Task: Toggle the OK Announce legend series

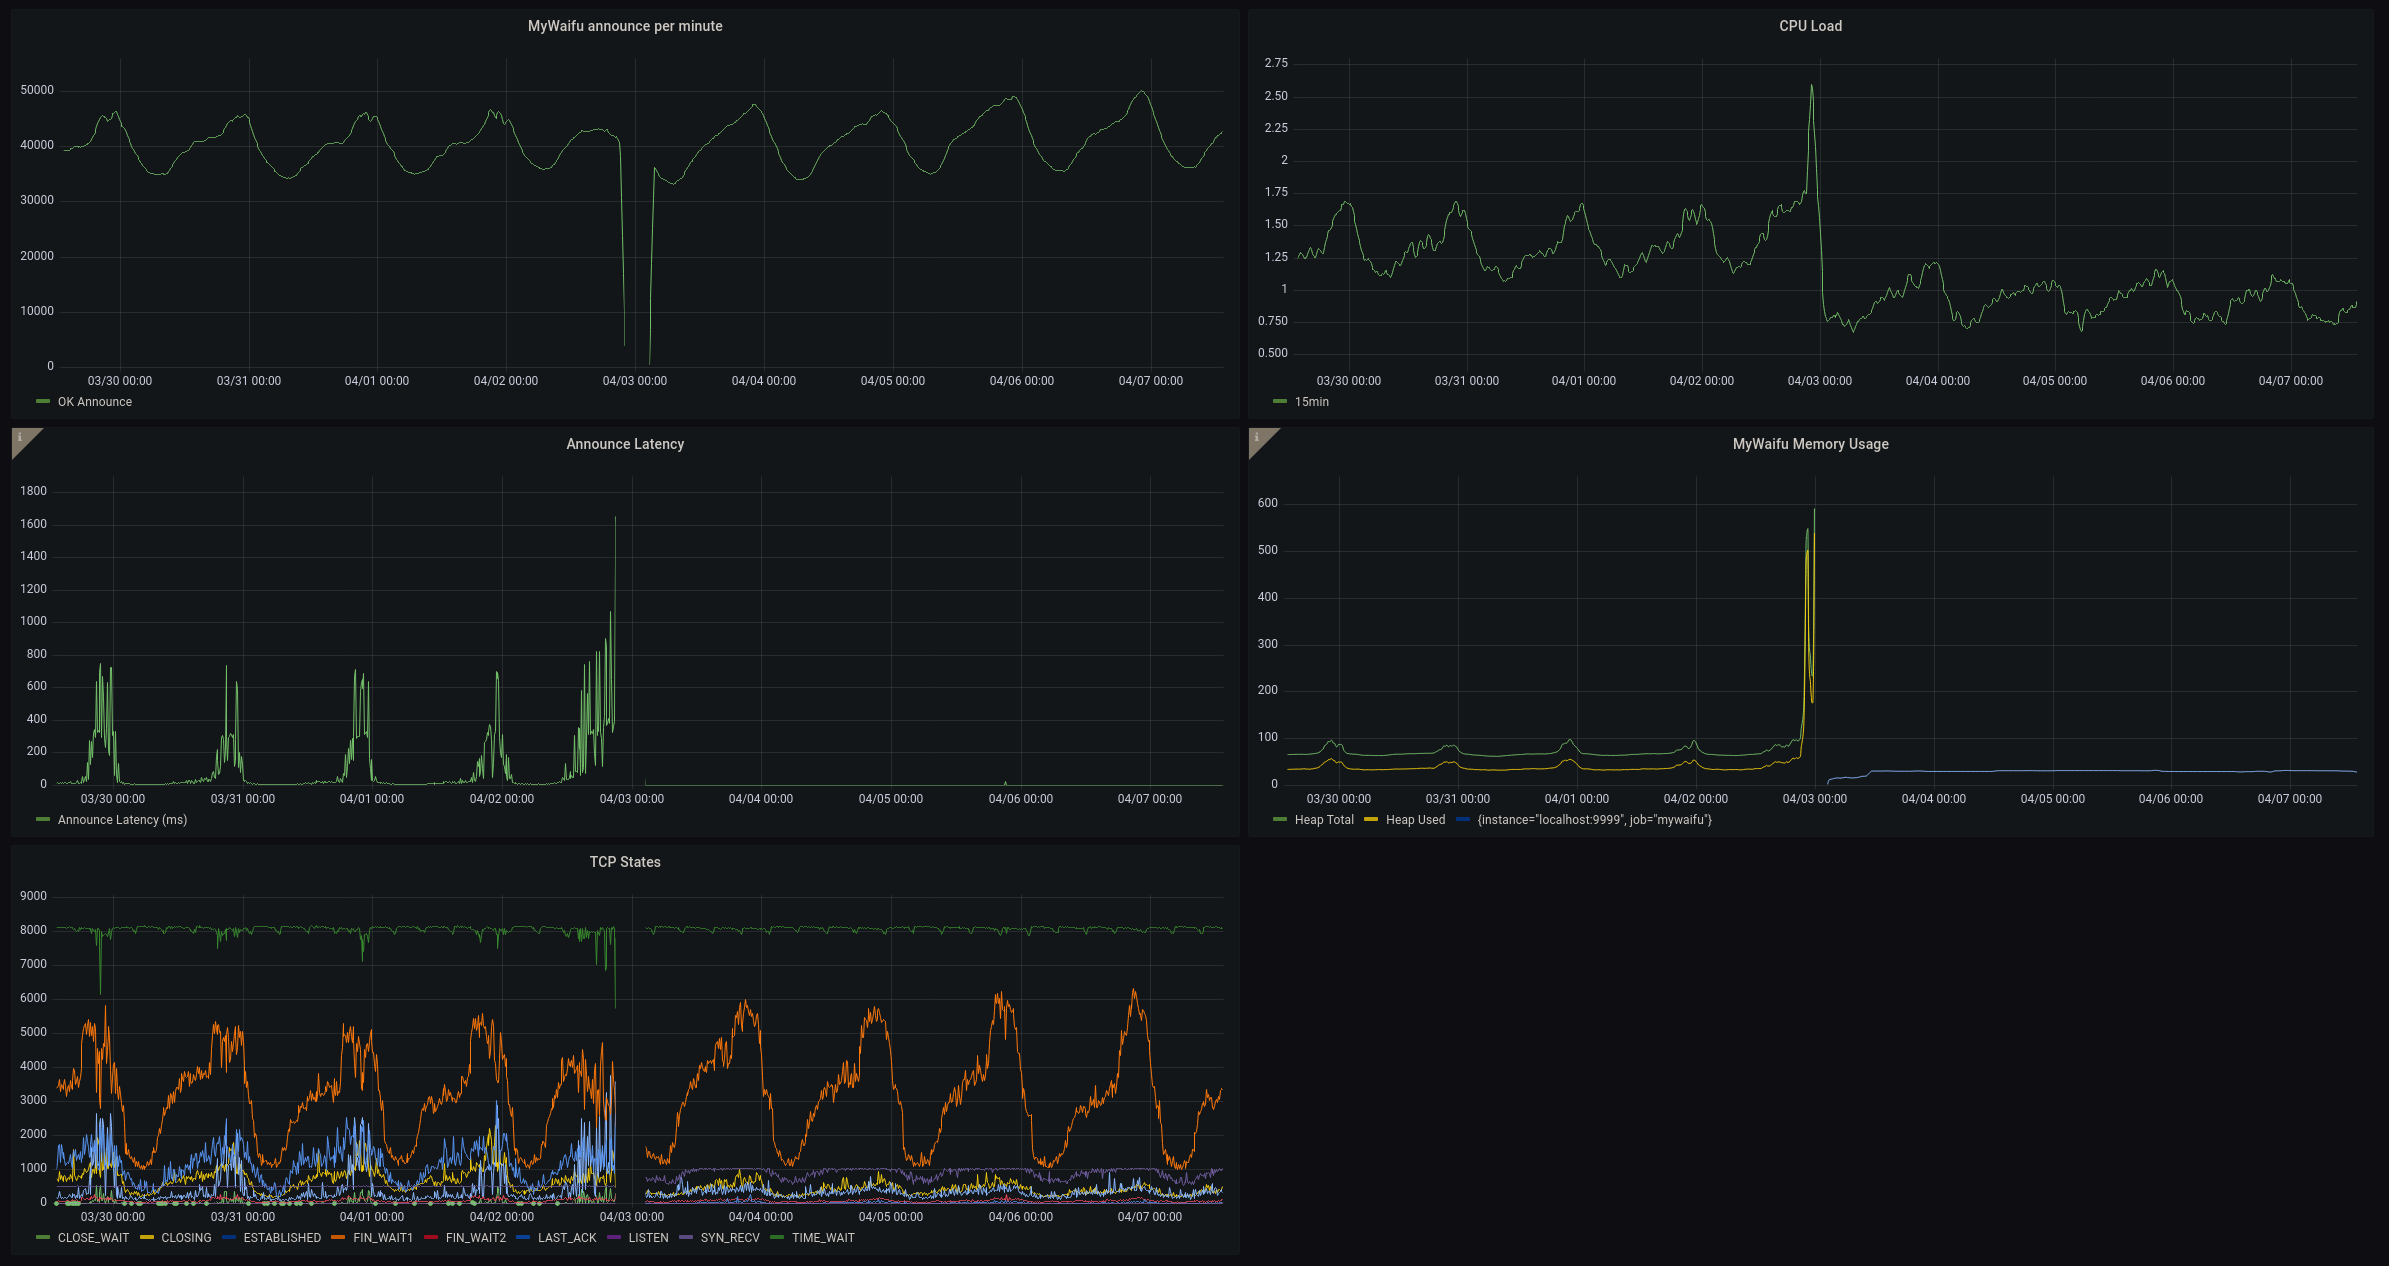Action: (94, 402)
